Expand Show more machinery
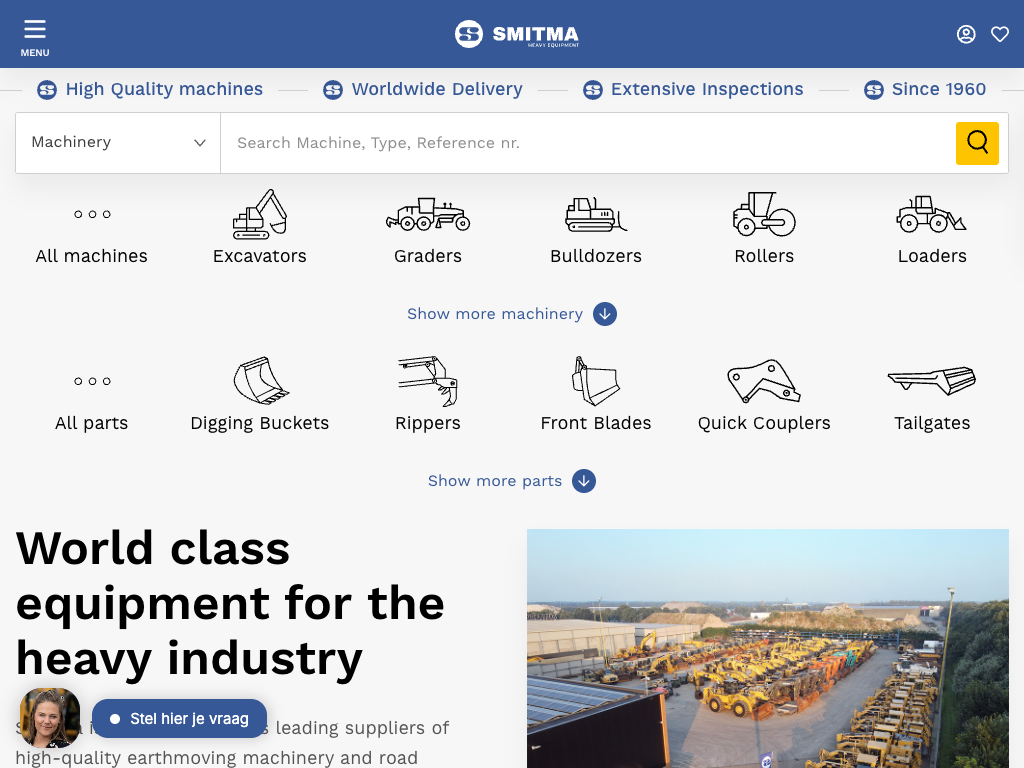The width and height of the screenshot is (1024, 768). point(511,314)
